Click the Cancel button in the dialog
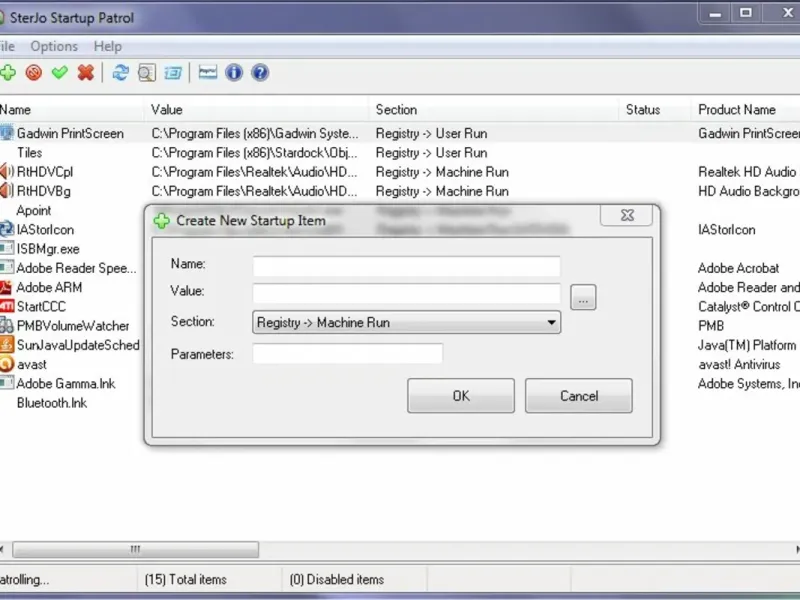This screenshot has height=600, width=800. [579, 395]
